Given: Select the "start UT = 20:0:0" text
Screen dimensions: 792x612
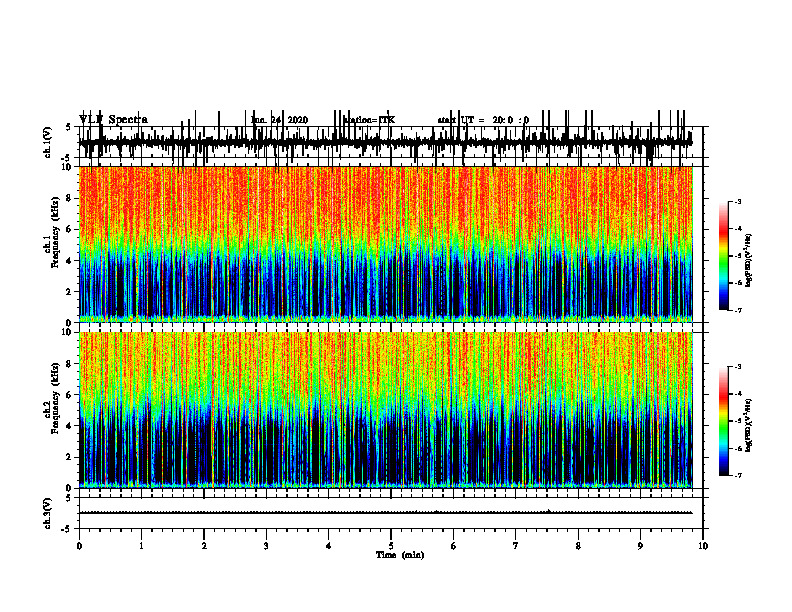Looking at the screenshot, I should [x=483, y=120].
